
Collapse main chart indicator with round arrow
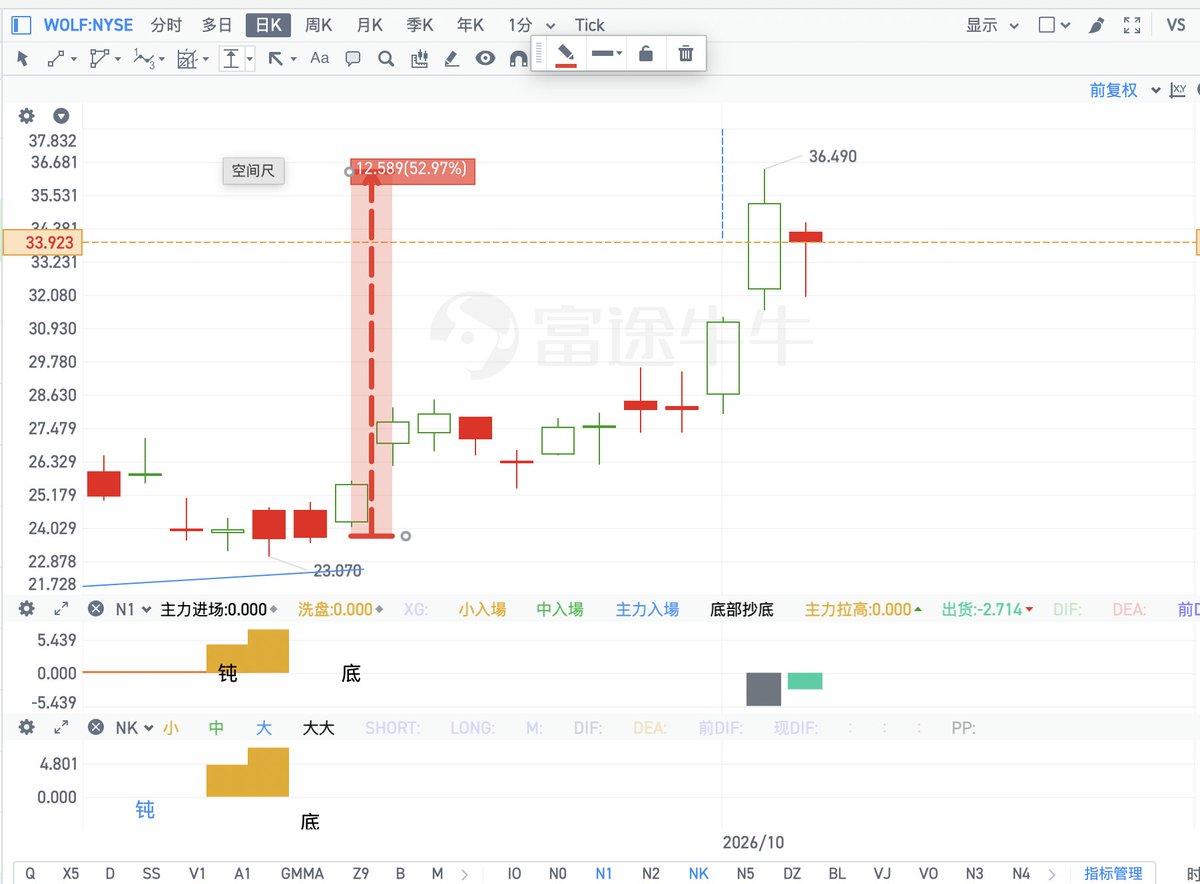coord(61,116)
